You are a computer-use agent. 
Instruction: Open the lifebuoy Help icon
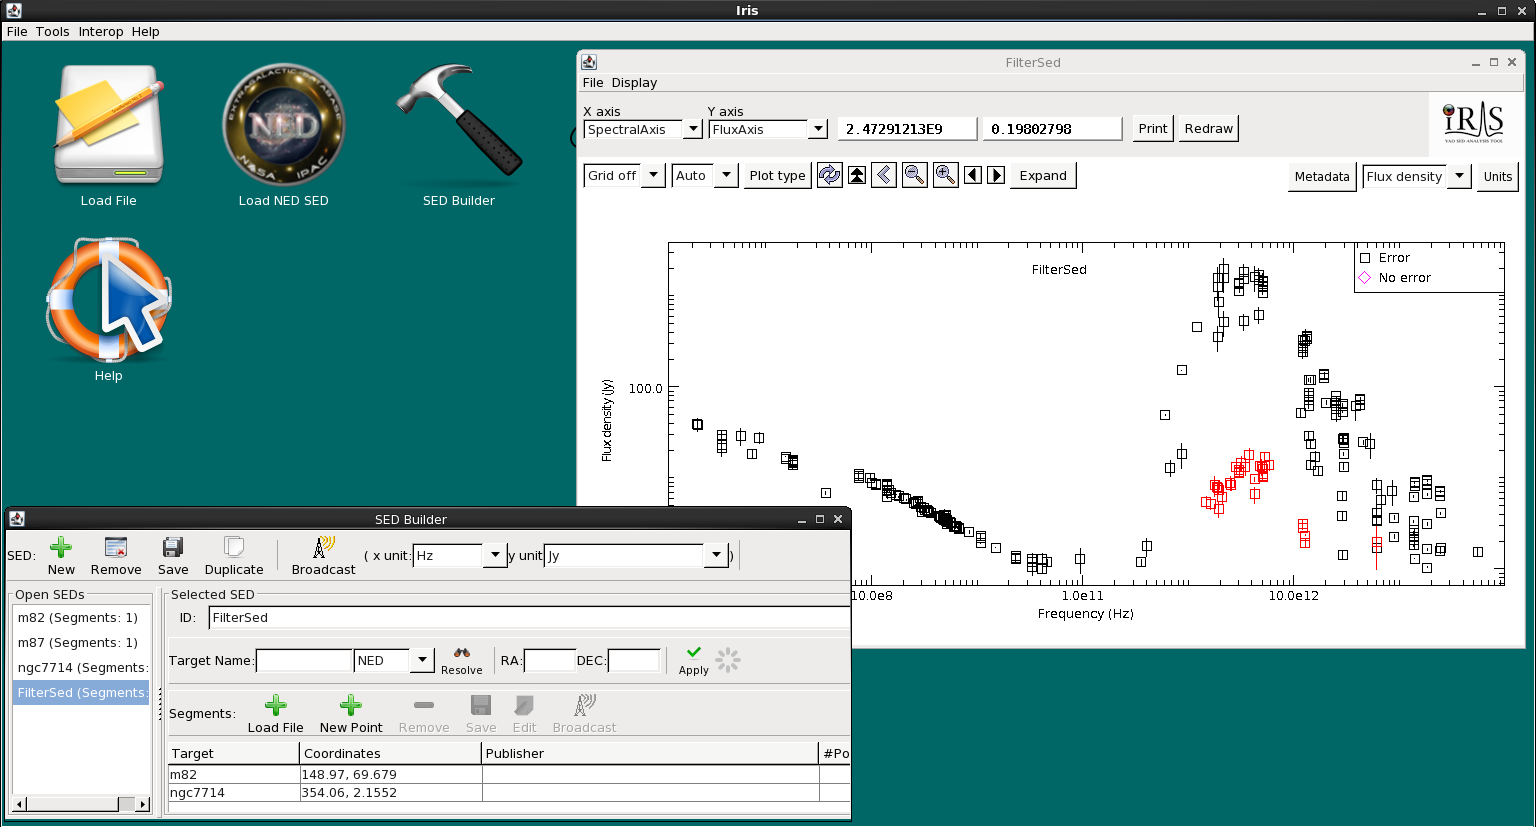click(108, 300)
